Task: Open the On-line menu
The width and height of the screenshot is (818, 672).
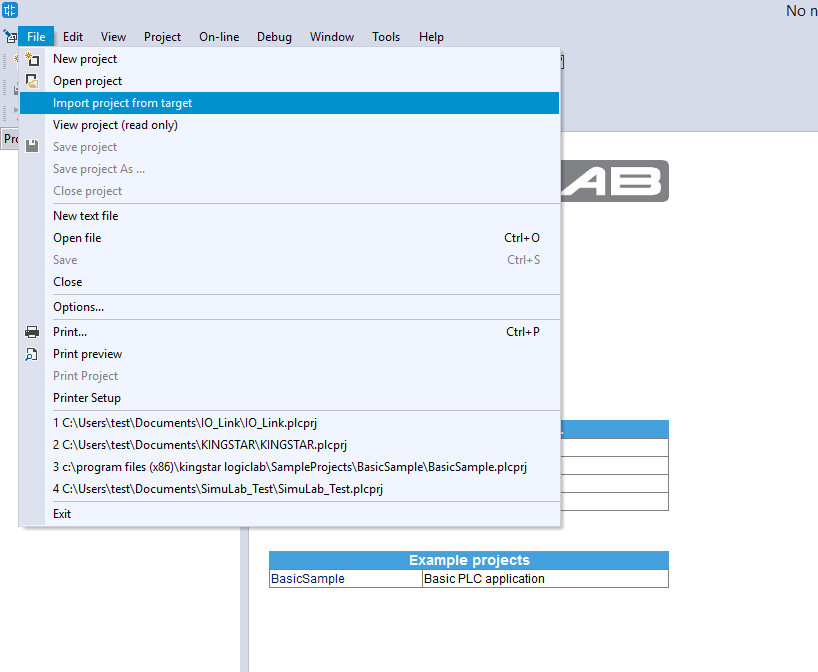Action: click(x=219, y=37)
